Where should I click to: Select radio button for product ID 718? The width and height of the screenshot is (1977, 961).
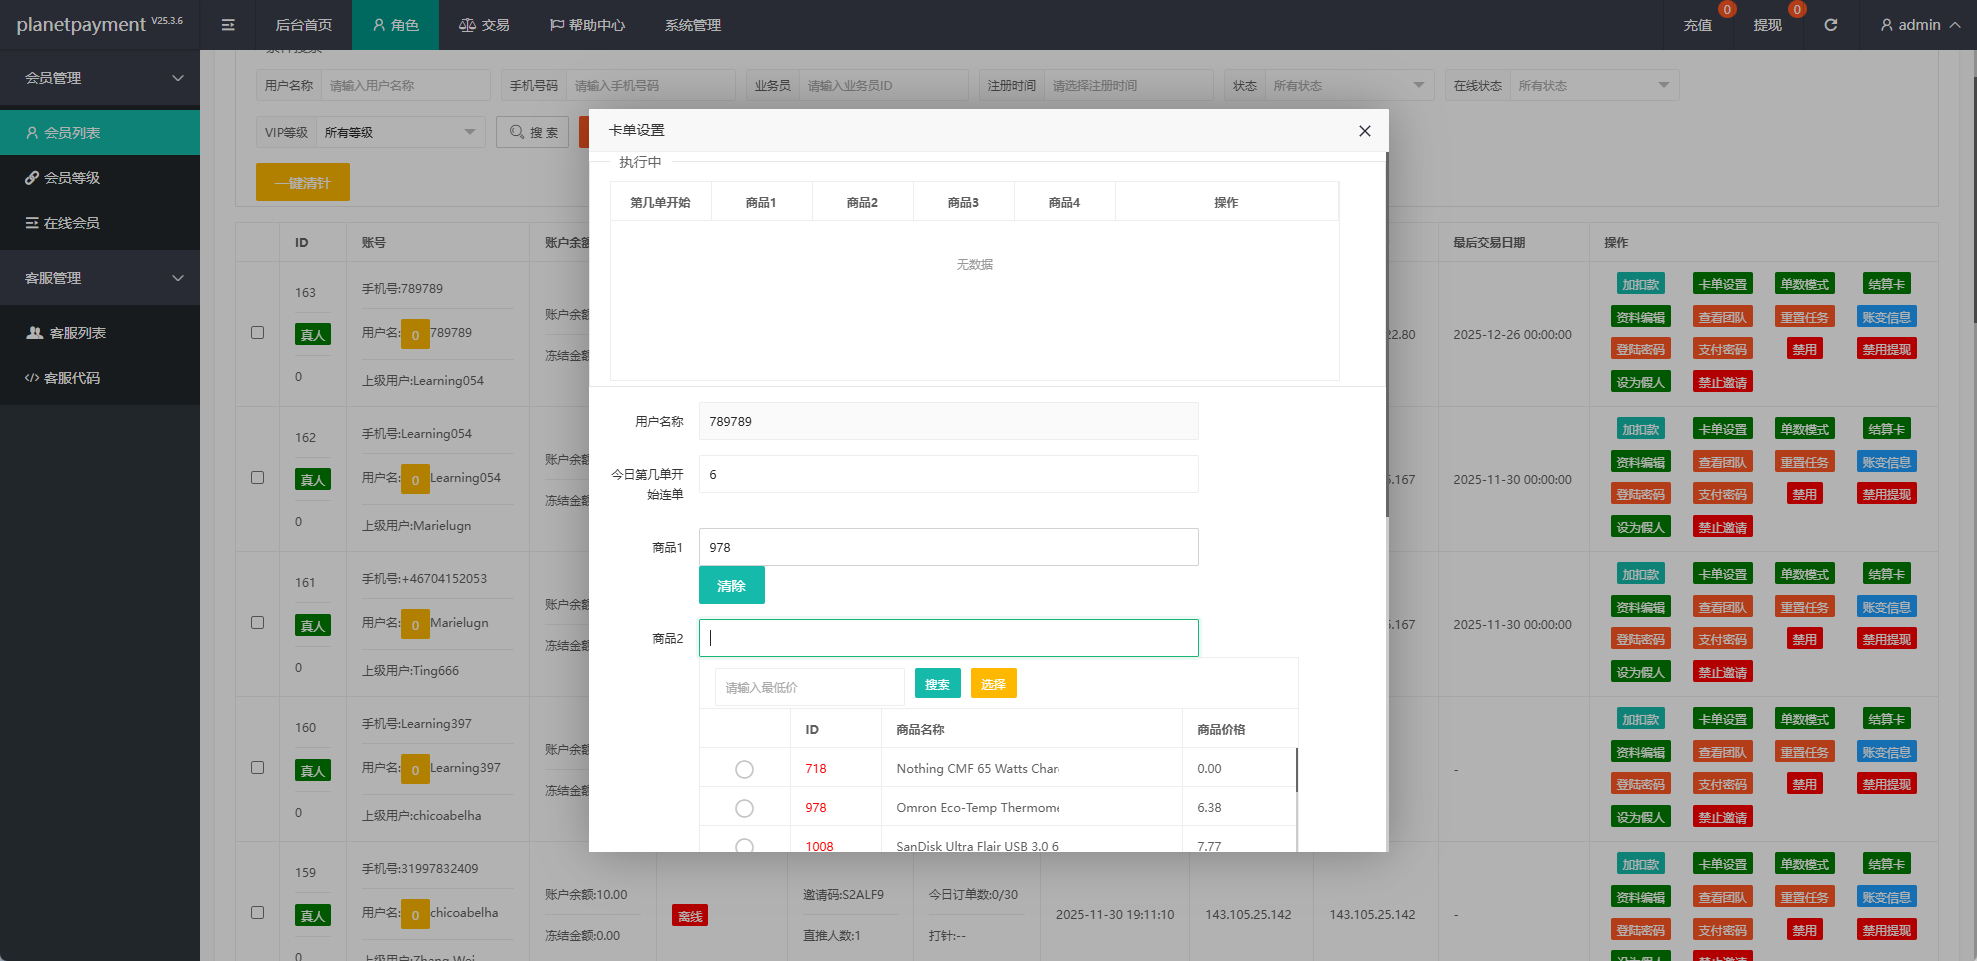tap(744, 769)
